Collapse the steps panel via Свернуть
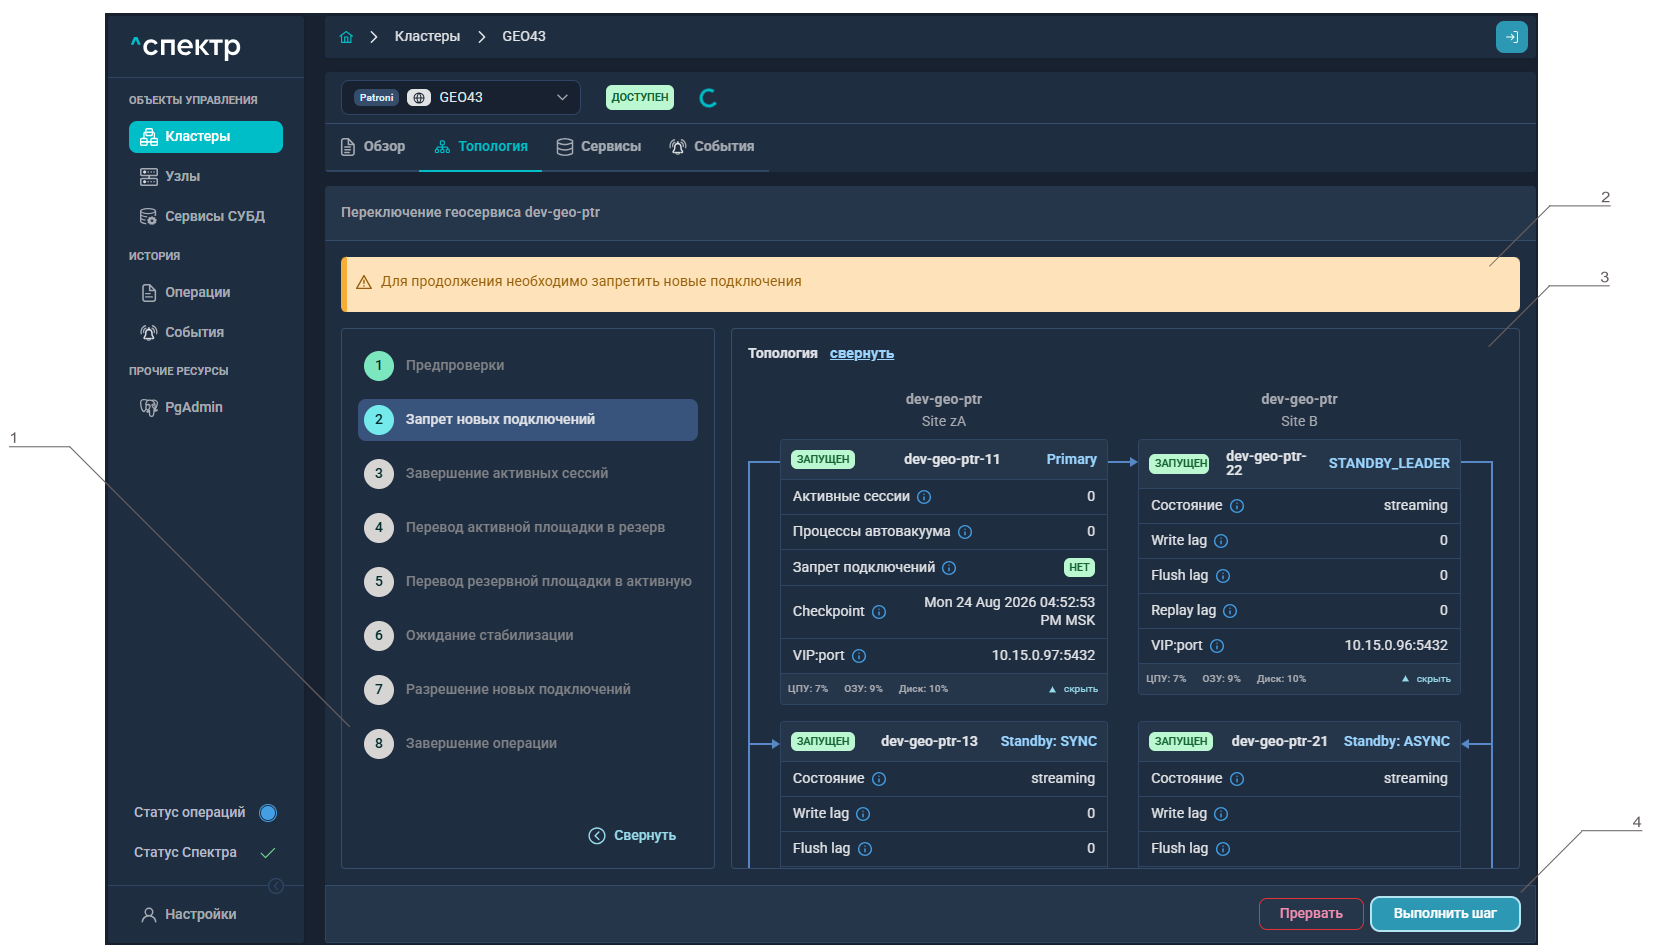The image size is (1655, 946). pyautogui.click(x=632, y=836)
